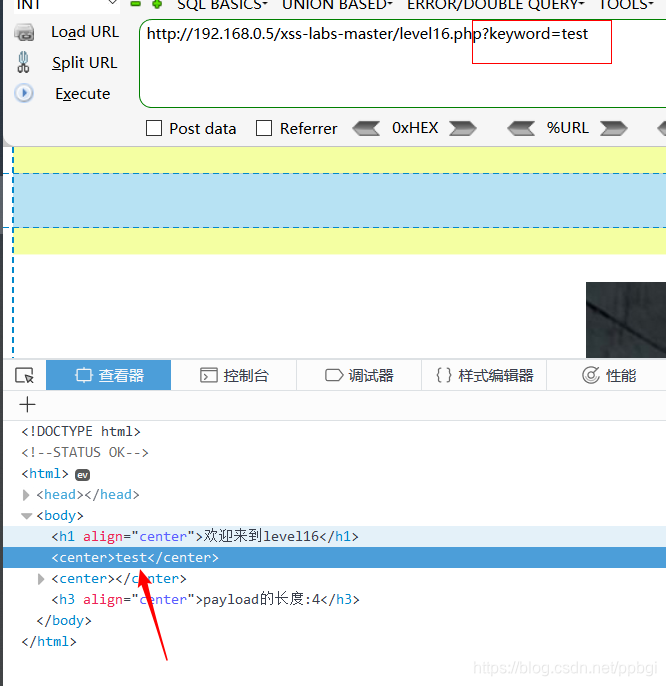Click the Split URL button label
This screenshot has width=666, height=686.
(84, 63)
